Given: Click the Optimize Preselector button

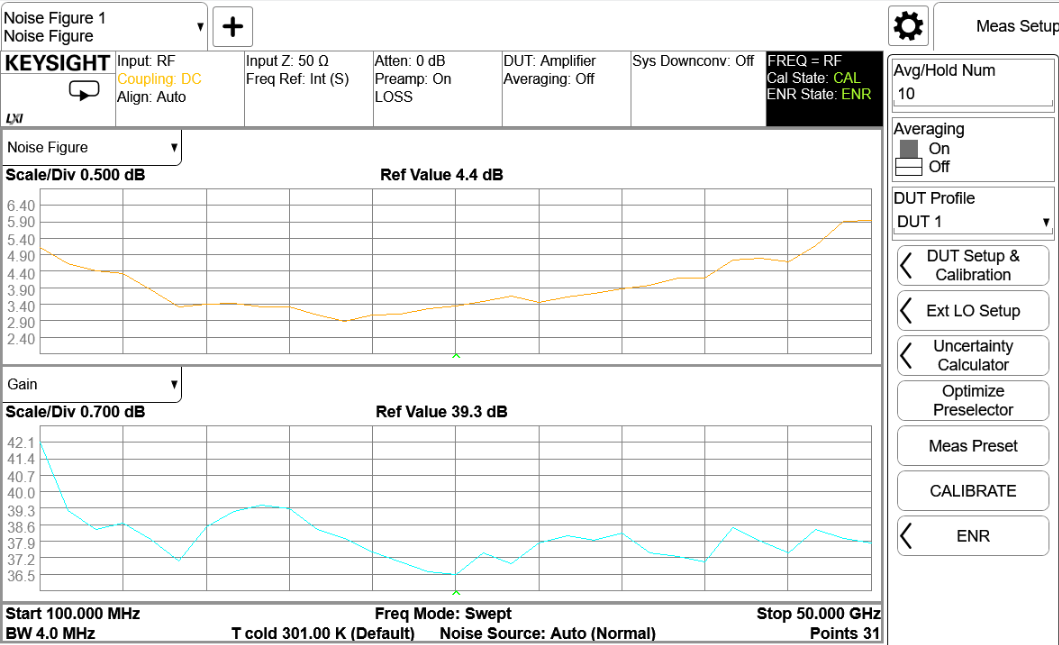Looking at the screenshot, I should (x=973, y=401).
